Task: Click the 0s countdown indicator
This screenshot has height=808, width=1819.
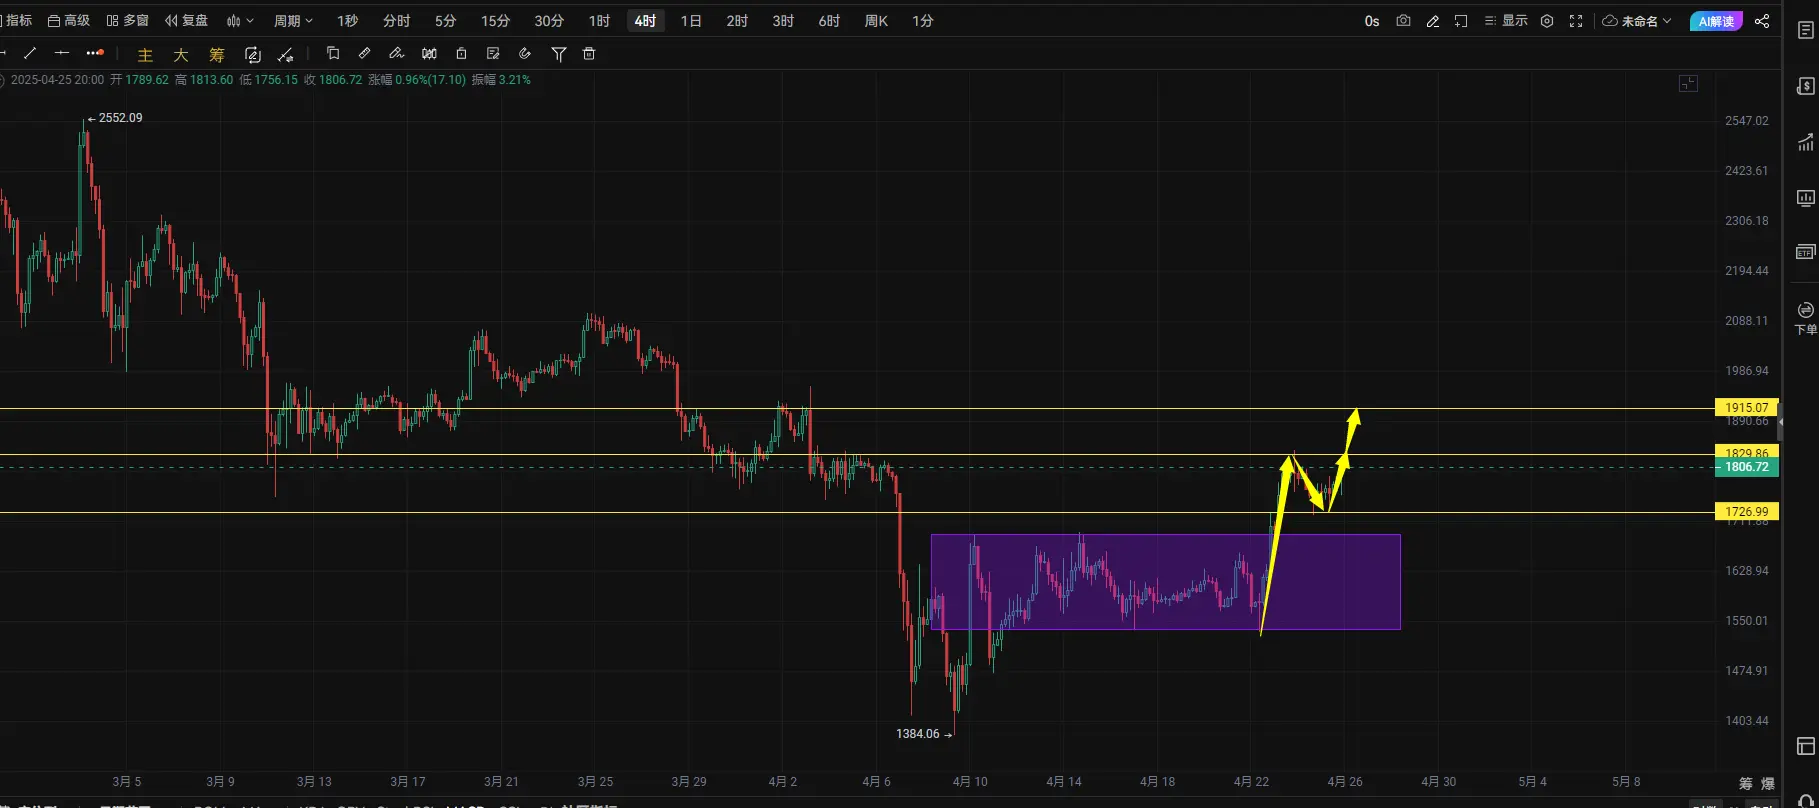Action: coord(1372,20)
